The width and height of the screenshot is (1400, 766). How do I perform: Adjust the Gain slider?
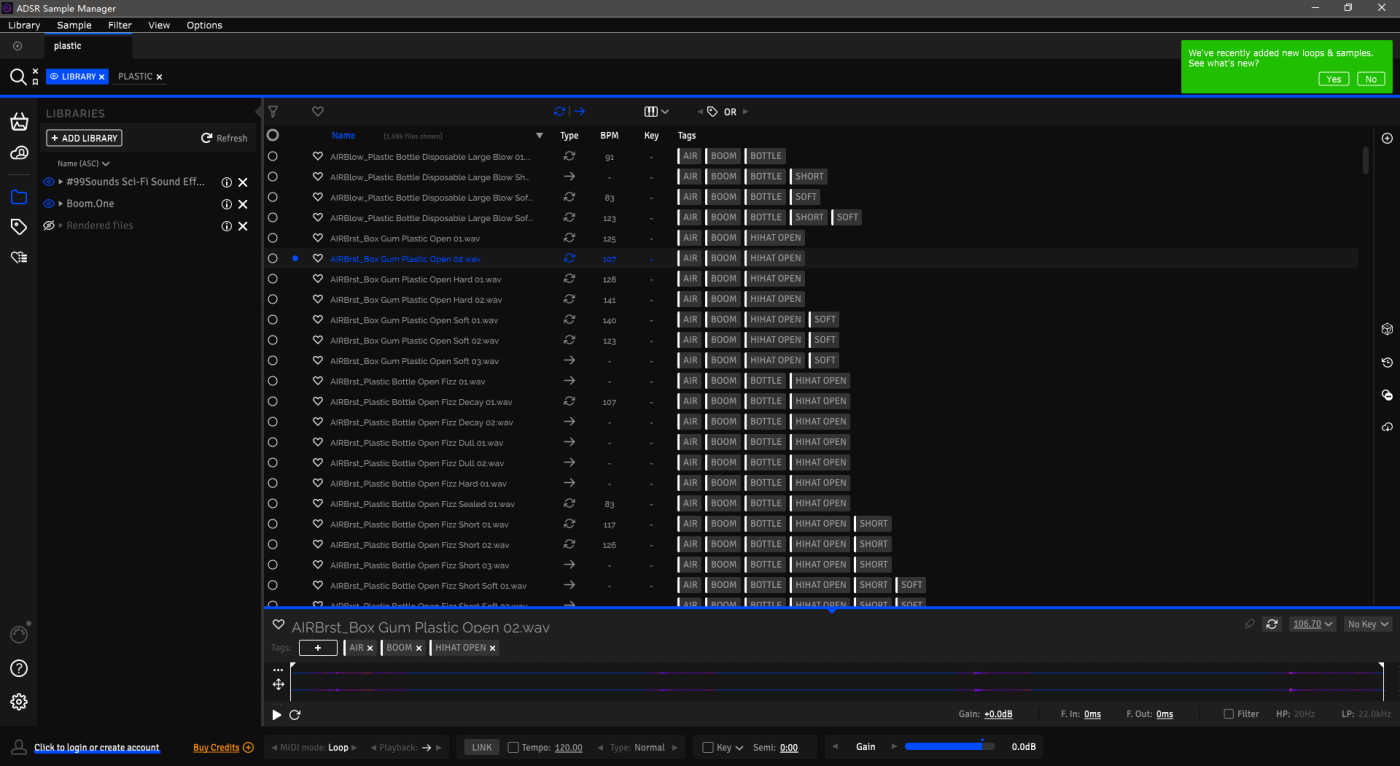point(943,746)
